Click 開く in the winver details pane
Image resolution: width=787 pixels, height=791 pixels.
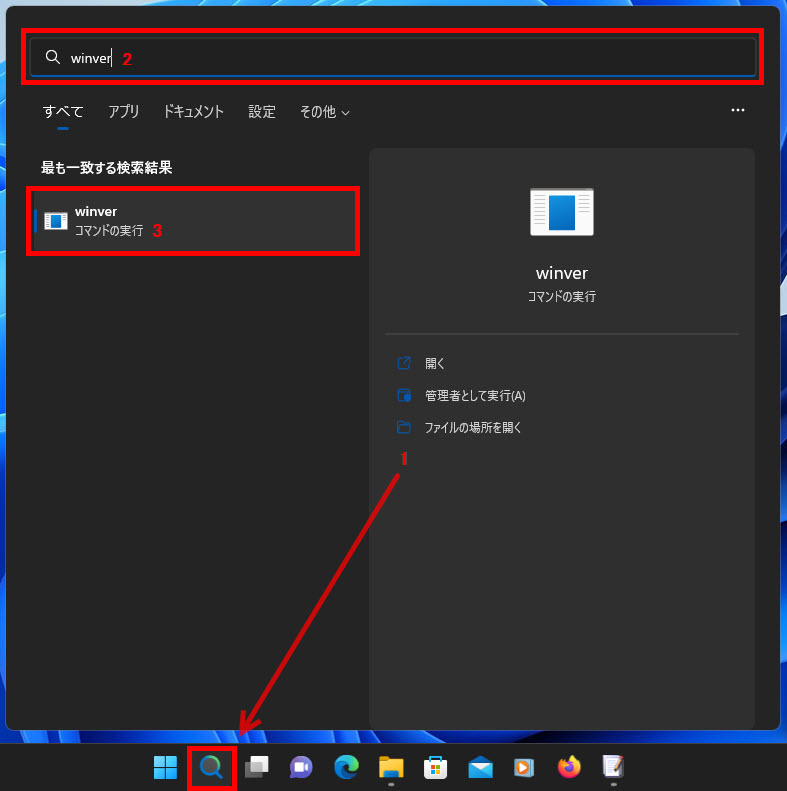click(435, 364)
